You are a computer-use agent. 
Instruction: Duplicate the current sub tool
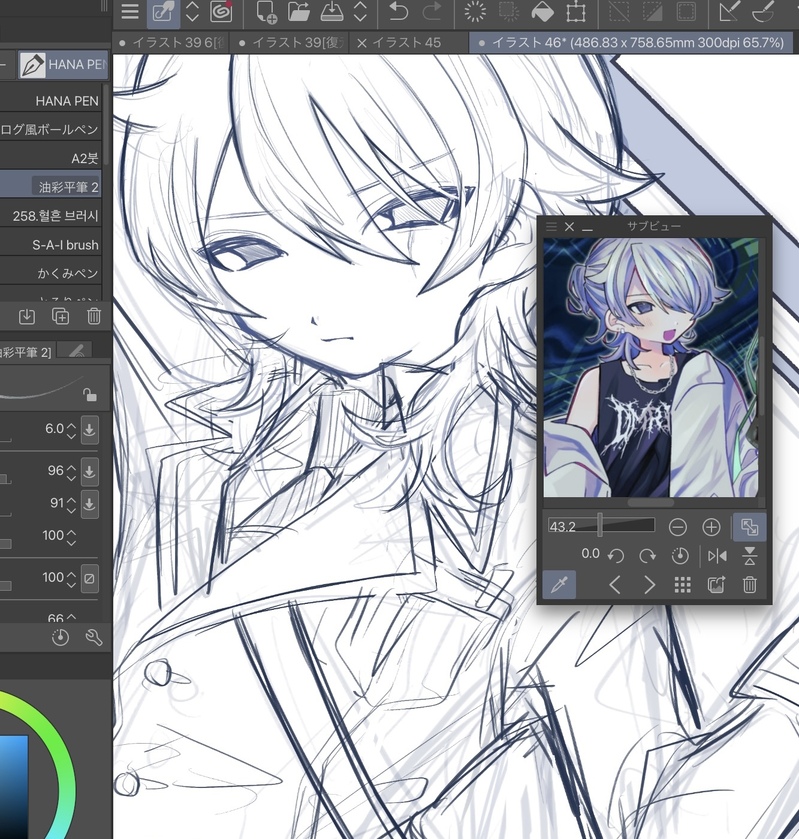click(x=60, y=316)
